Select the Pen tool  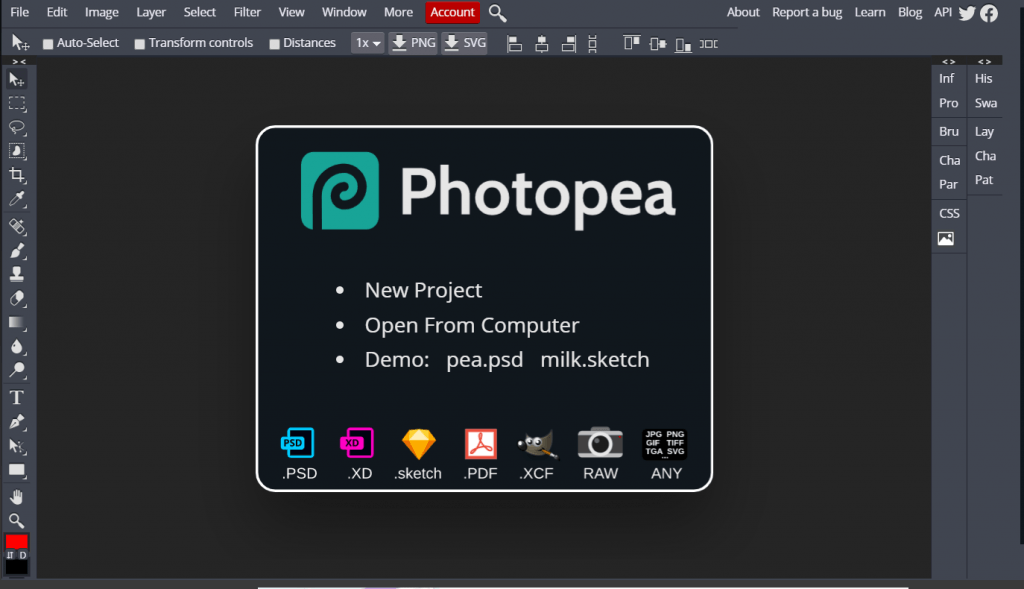tap(17, 422)
